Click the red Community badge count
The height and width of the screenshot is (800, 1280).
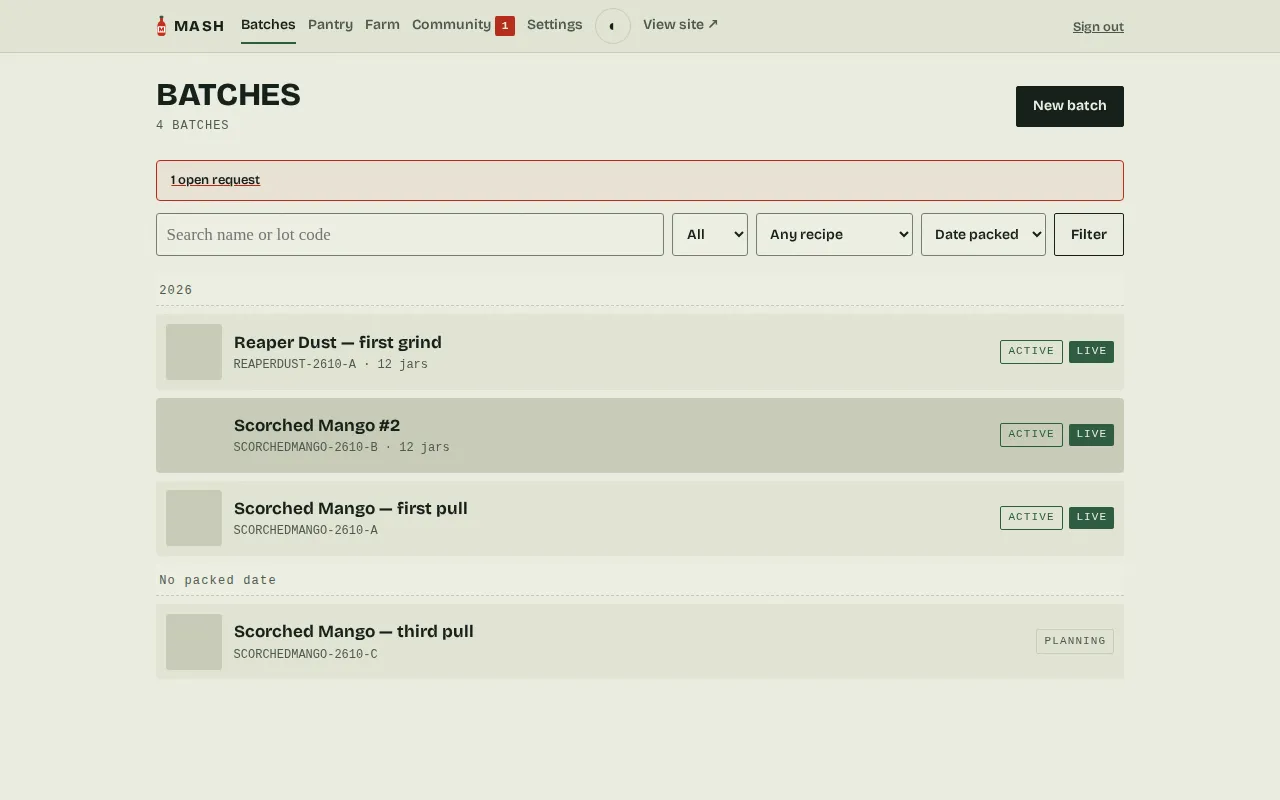[505, 26]
